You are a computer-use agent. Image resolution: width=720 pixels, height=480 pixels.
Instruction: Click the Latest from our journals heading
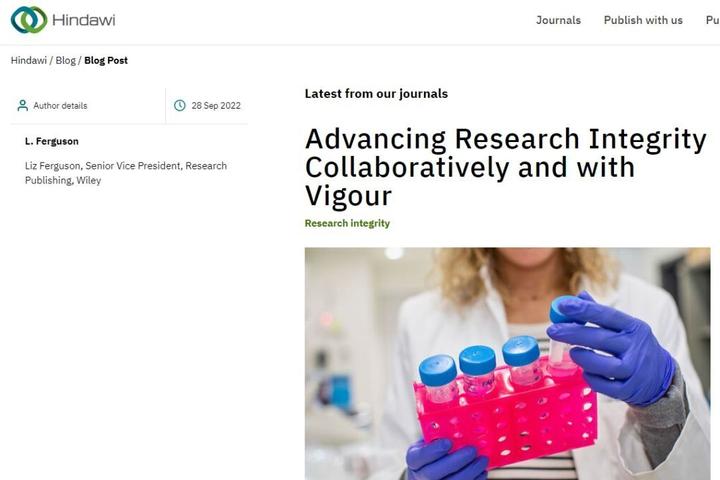coord(376,94)
